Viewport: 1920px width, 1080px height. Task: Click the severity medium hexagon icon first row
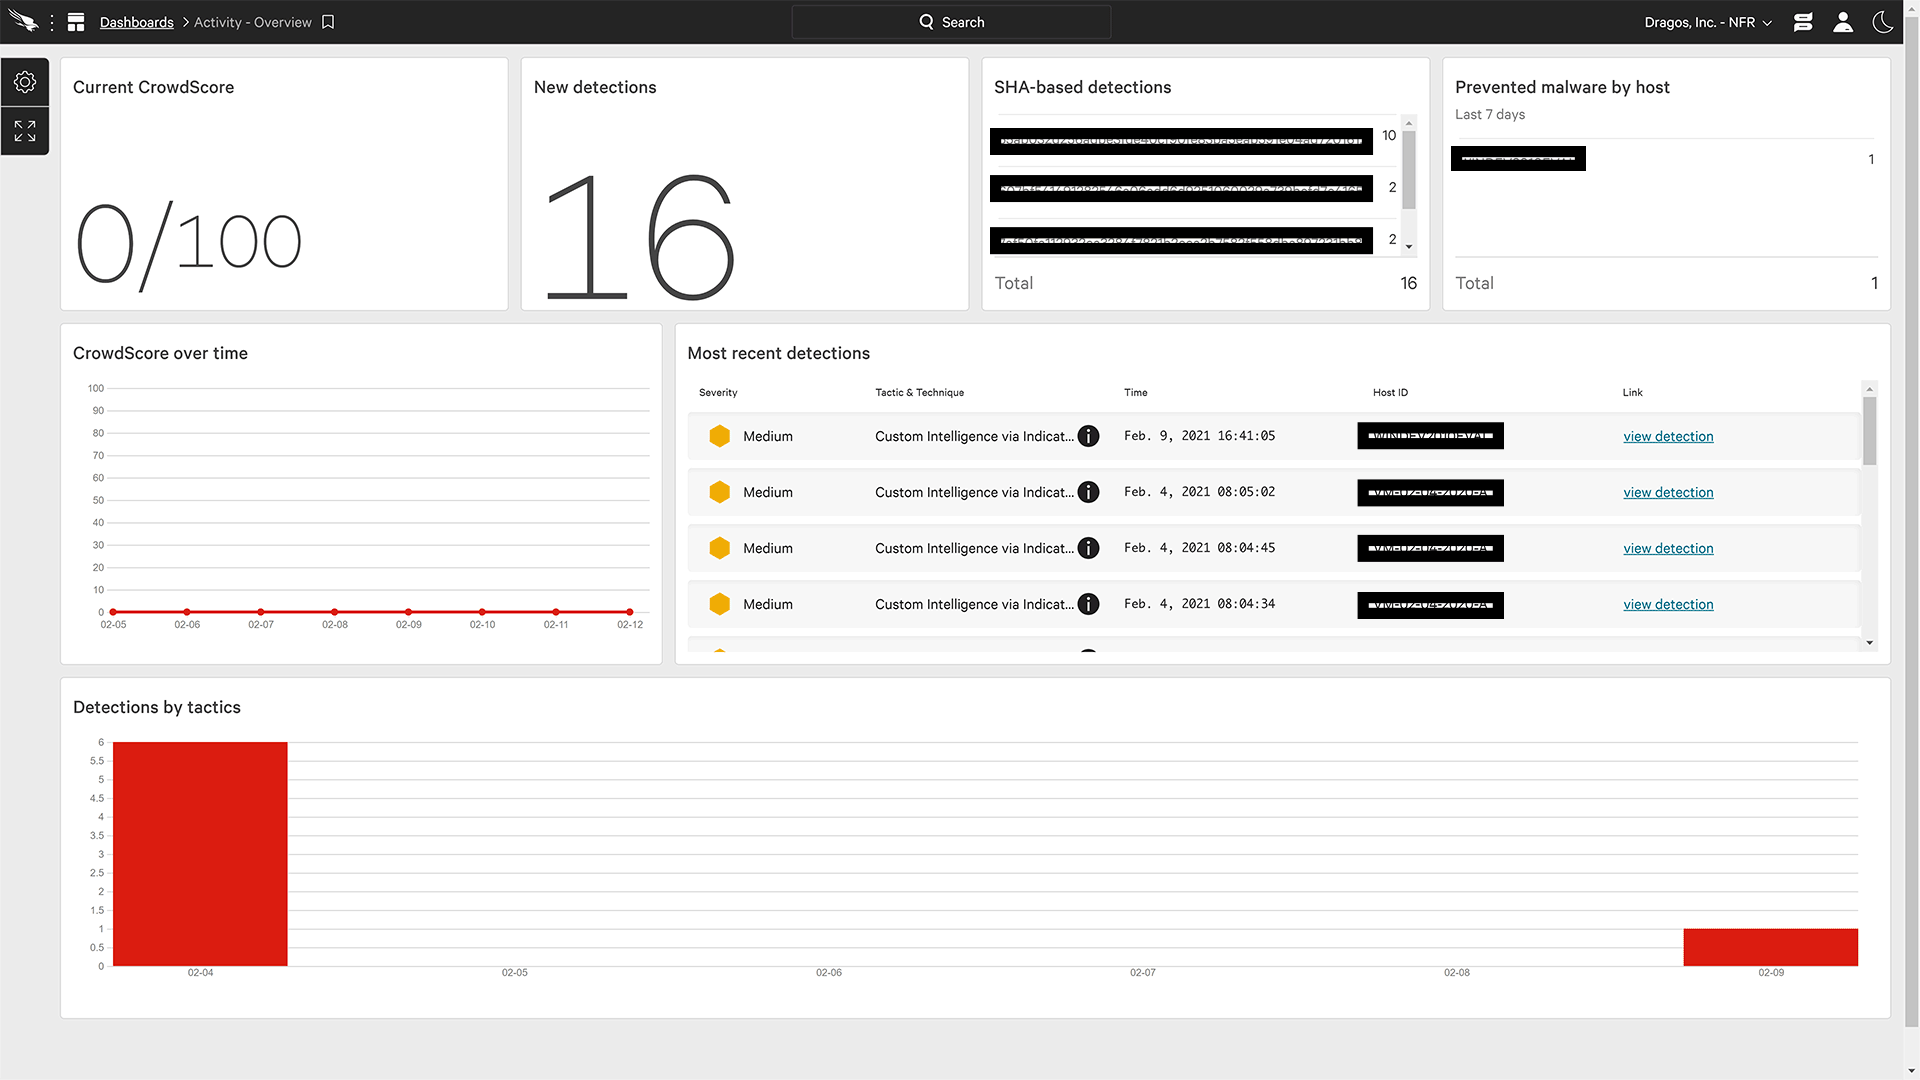pyautogui.click(x=721, y=436)
